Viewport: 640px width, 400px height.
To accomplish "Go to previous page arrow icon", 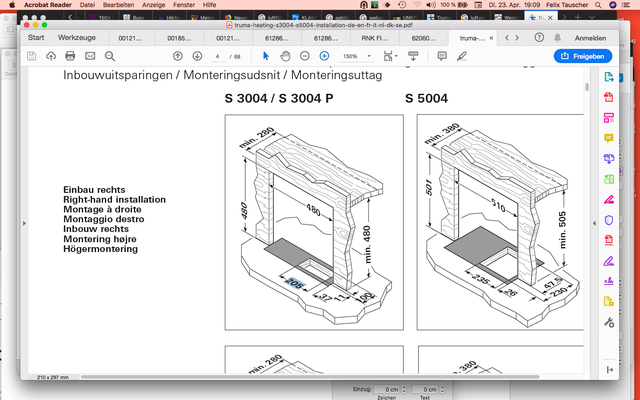I will coord(178,56).
